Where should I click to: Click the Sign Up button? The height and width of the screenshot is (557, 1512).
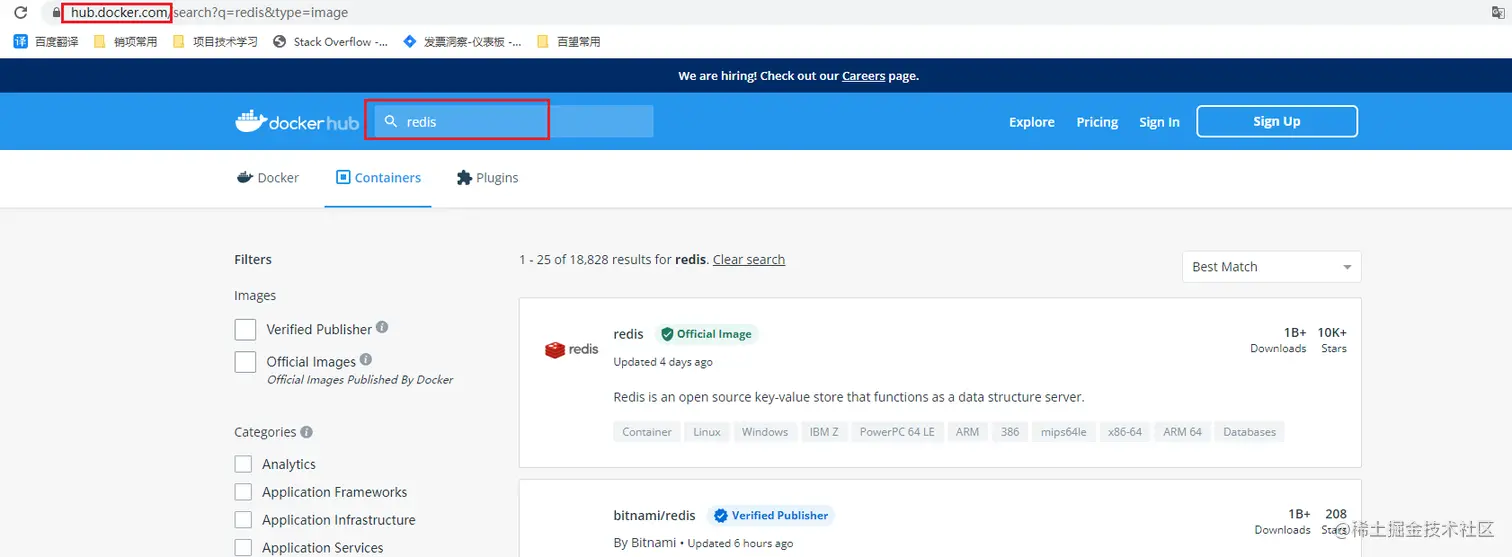[1277, 121]
